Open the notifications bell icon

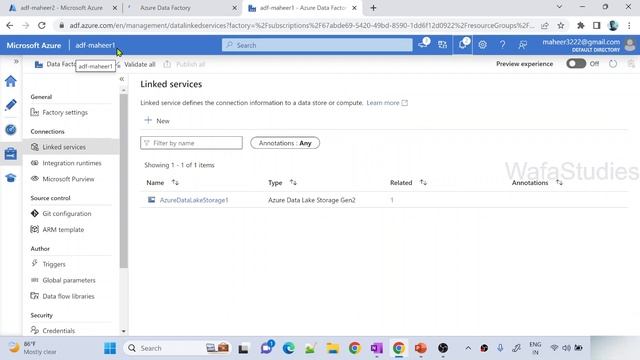click(x=463, y=44)
